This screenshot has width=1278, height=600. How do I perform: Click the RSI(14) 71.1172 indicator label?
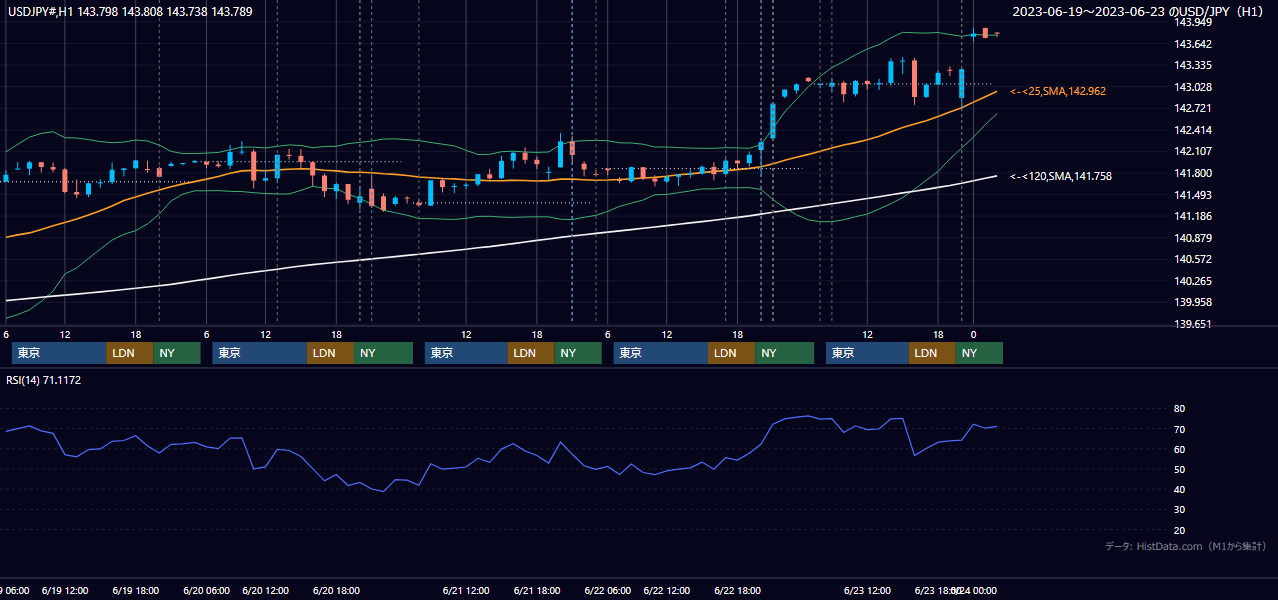click(44, 380)
